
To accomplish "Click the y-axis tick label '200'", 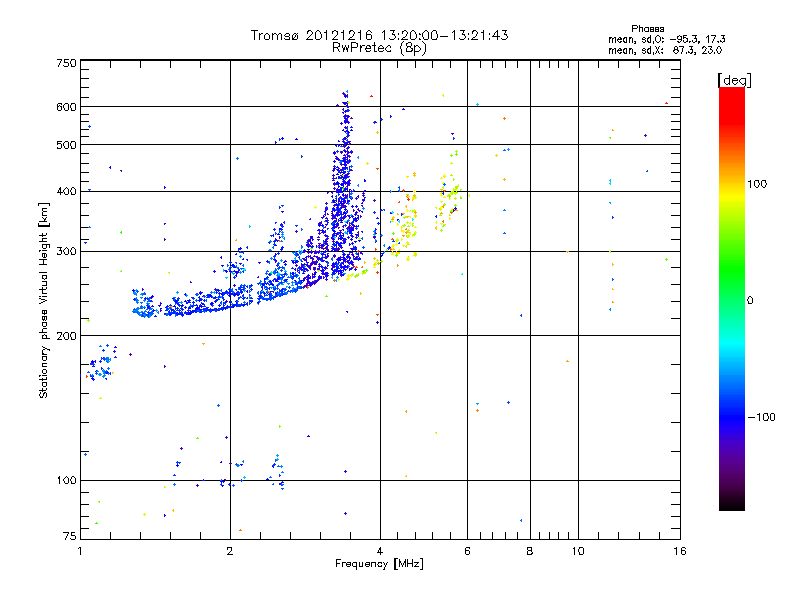I will coord(66,336).
